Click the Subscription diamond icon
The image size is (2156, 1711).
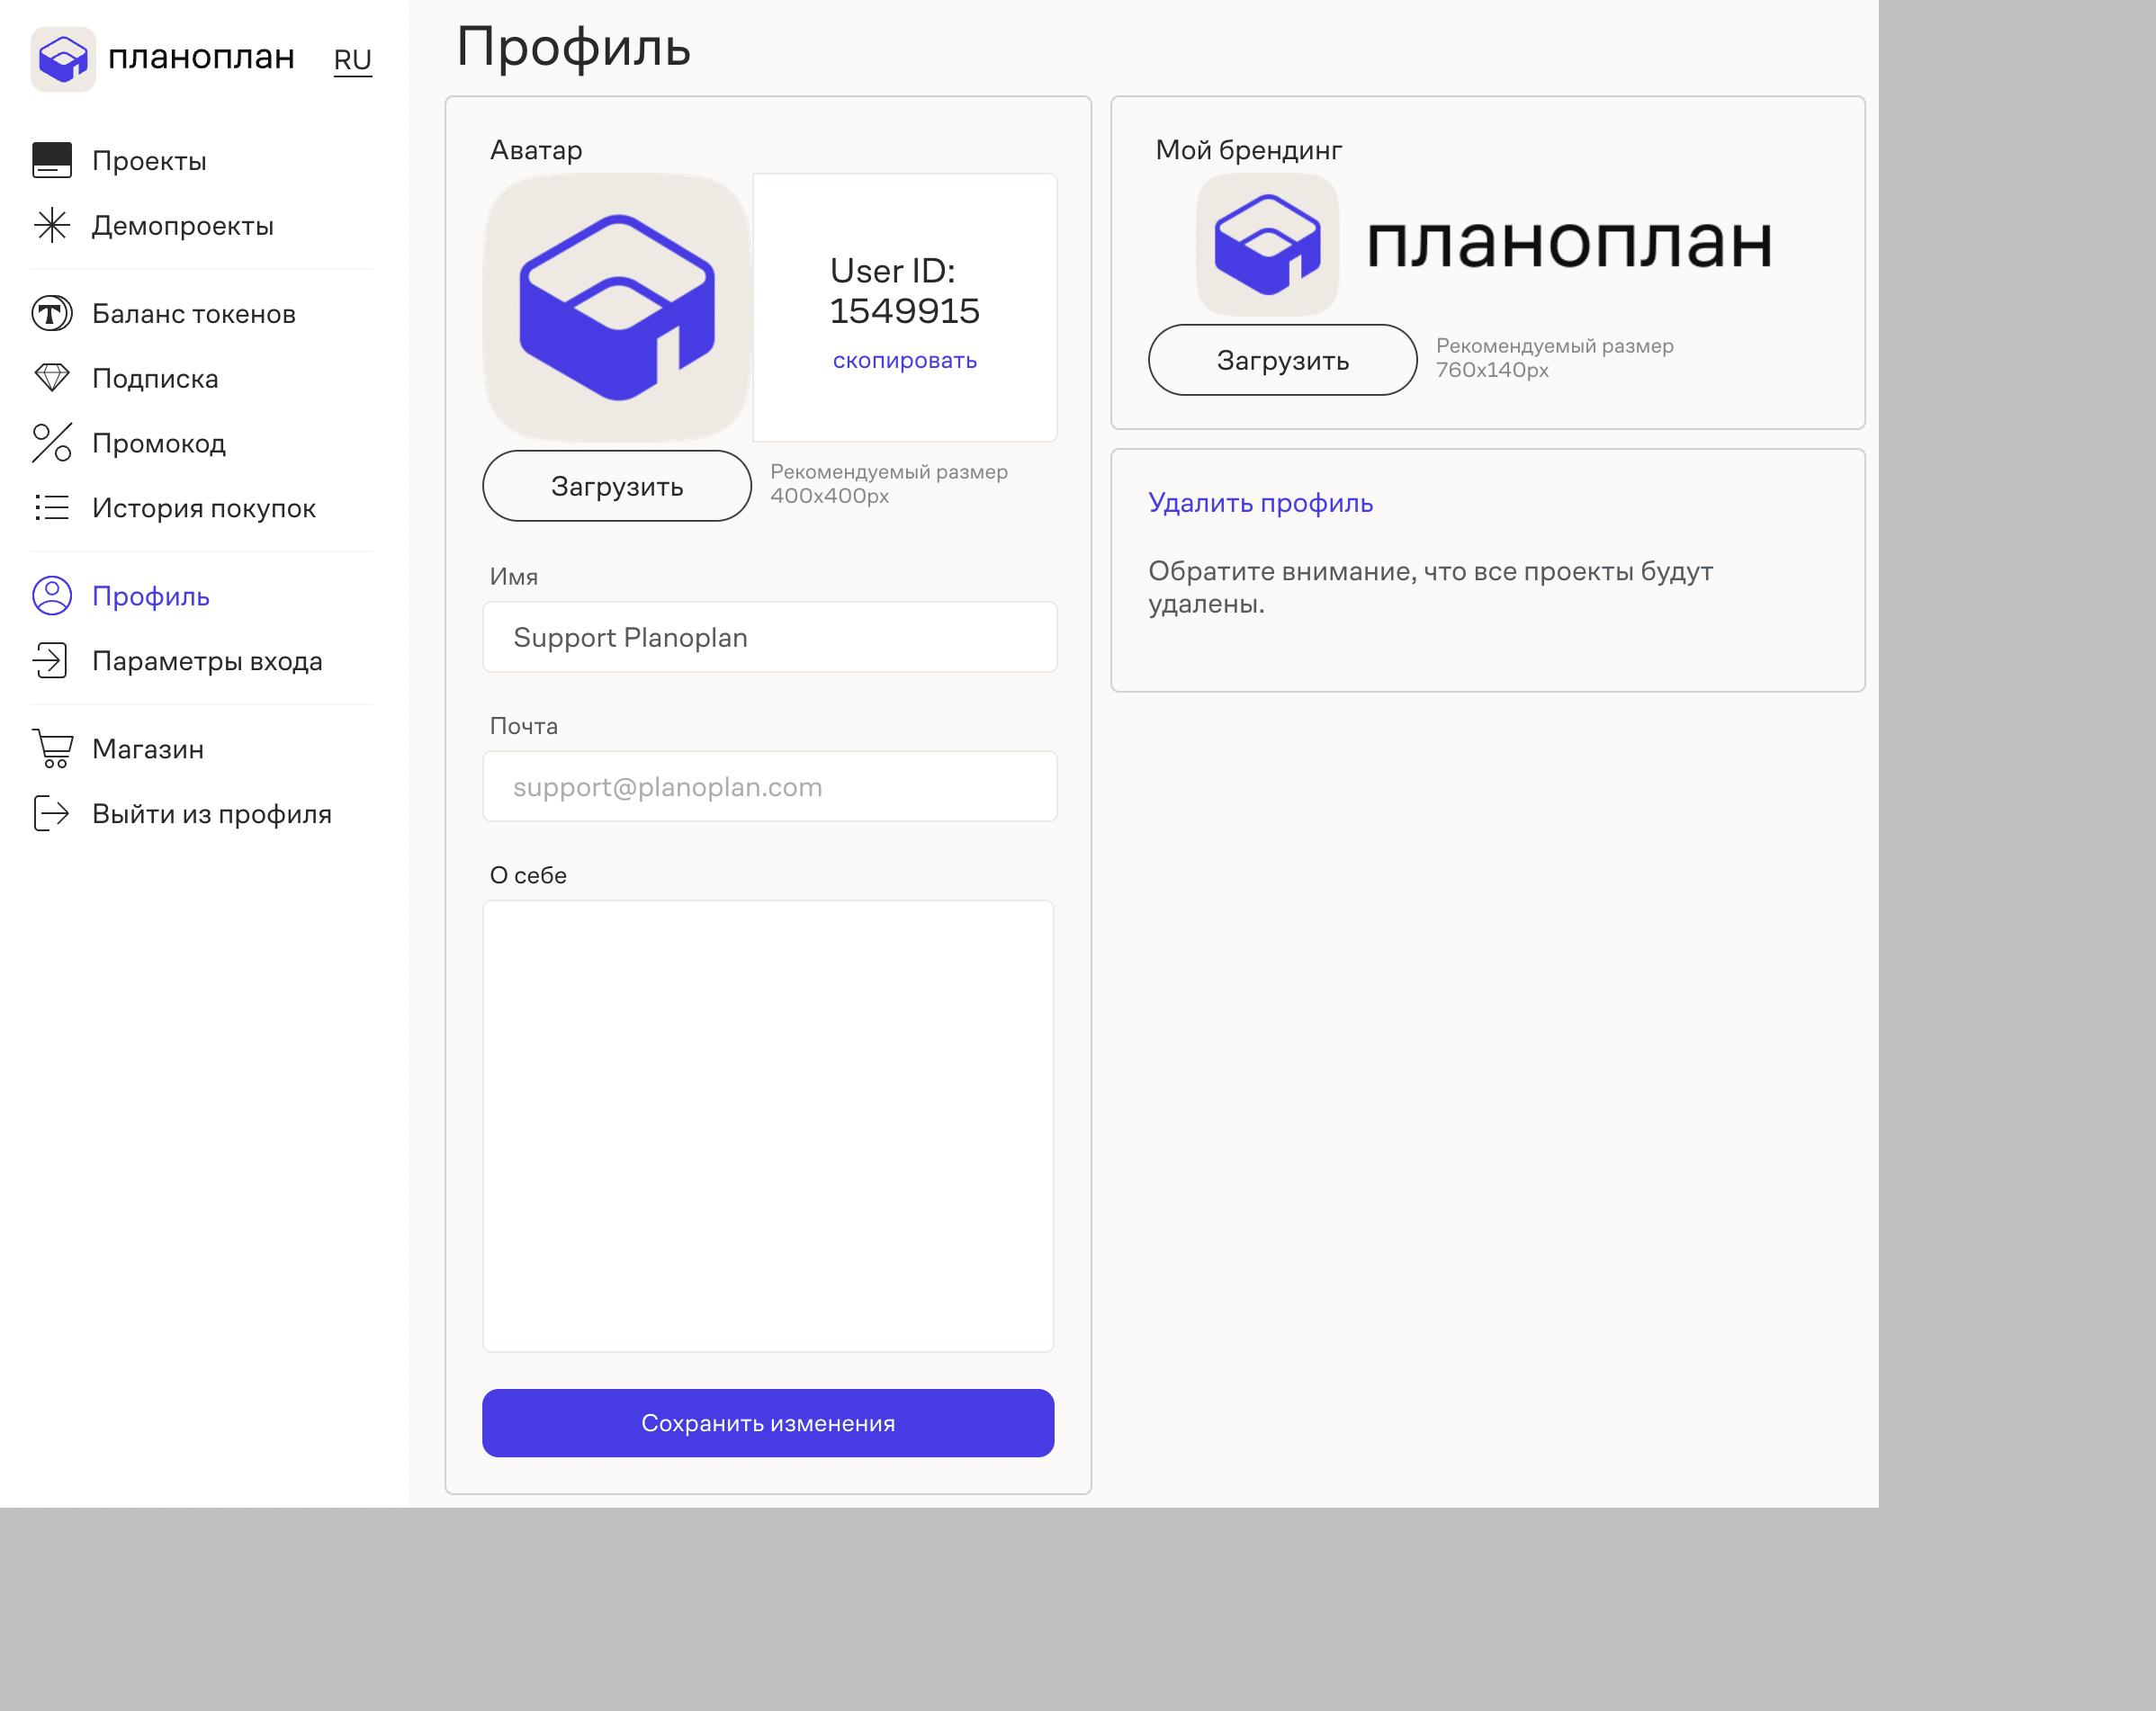coord(52,377)
